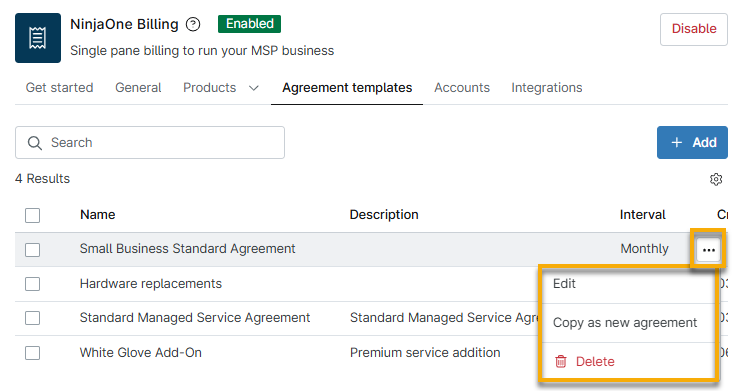This screenshot has width=732, height=391.
Task: Open the Hardware replacements template
Action: [x=151, y=284]
